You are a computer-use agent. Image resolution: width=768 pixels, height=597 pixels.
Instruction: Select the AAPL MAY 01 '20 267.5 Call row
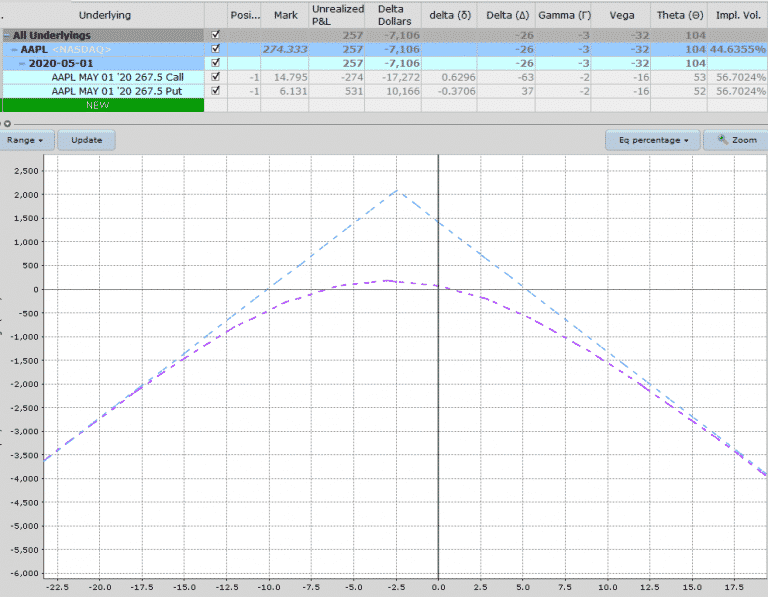pyautogui.click(x=117, y=77)
